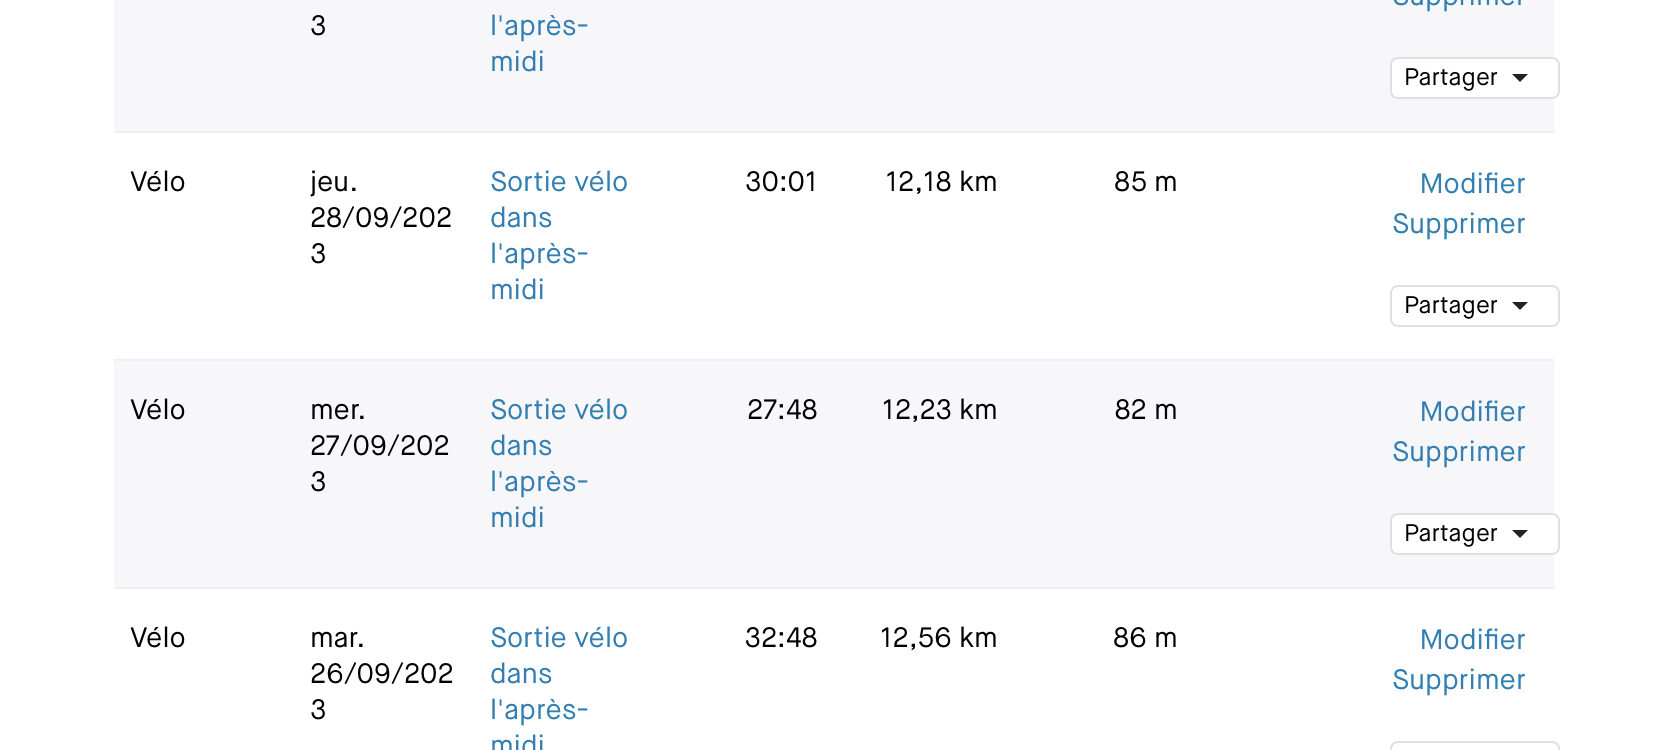Click Modifier for the 27/09/2023 ride
The image size is (1668, 750).
click(x=1472, y=412)
